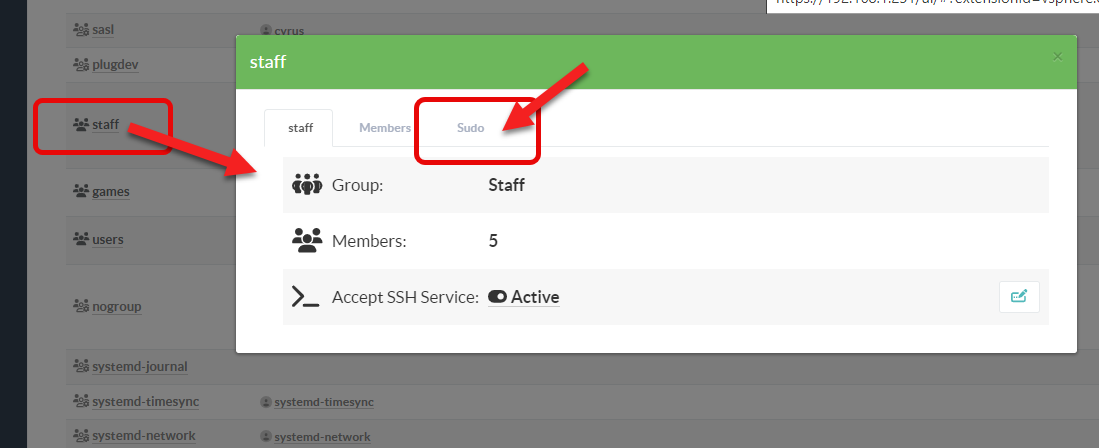Viewport: 1099px width, 448px height.
Task: Click the edit icon beside Accept SSH Service
Action: [x=1019, y=297]
